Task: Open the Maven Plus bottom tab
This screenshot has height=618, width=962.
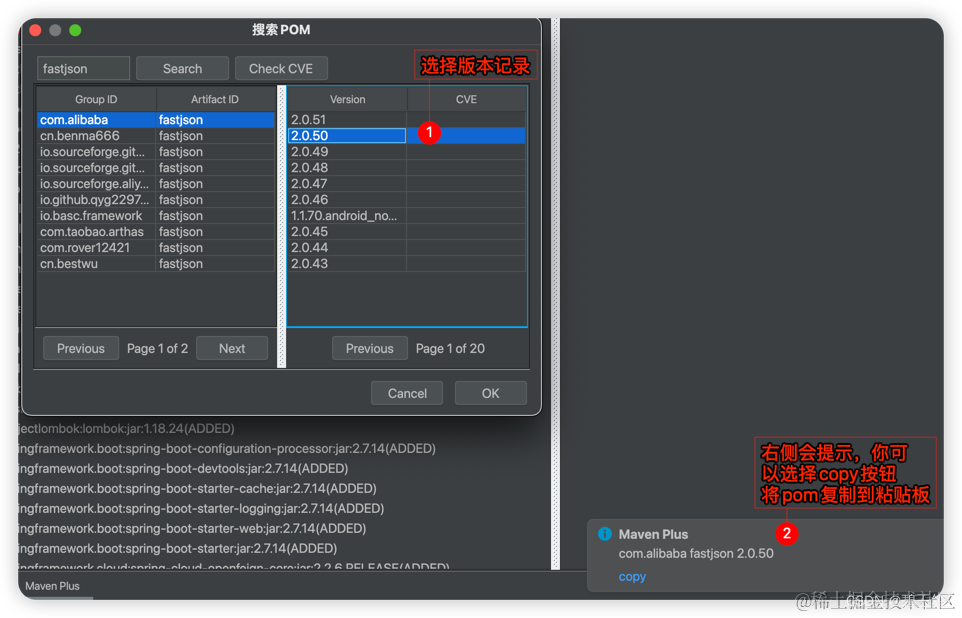Action: point(52,586)
